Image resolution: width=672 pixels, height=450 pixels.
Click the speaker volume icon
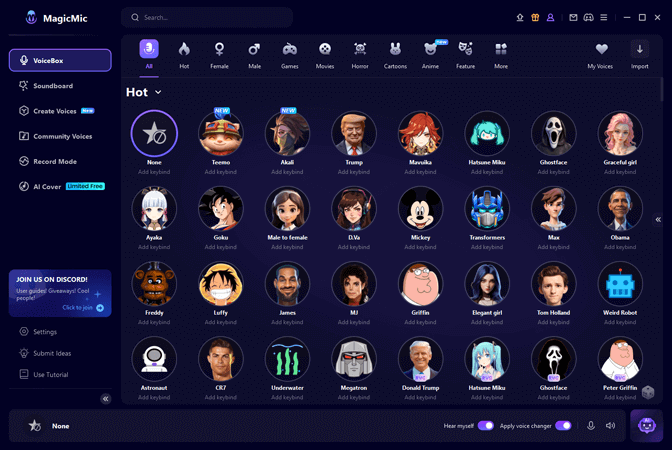tap(610, 426)
